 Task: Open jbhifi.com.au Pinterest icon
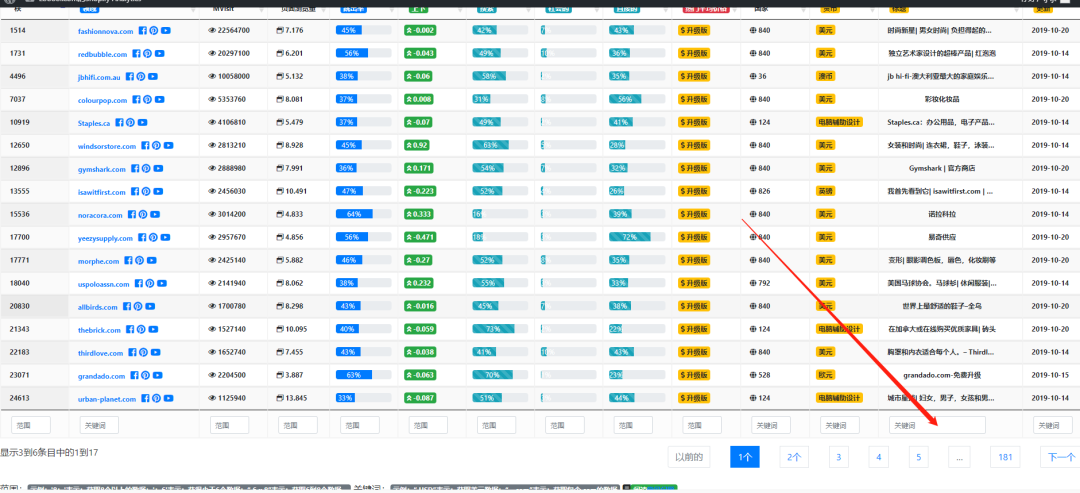click(141, 77)
